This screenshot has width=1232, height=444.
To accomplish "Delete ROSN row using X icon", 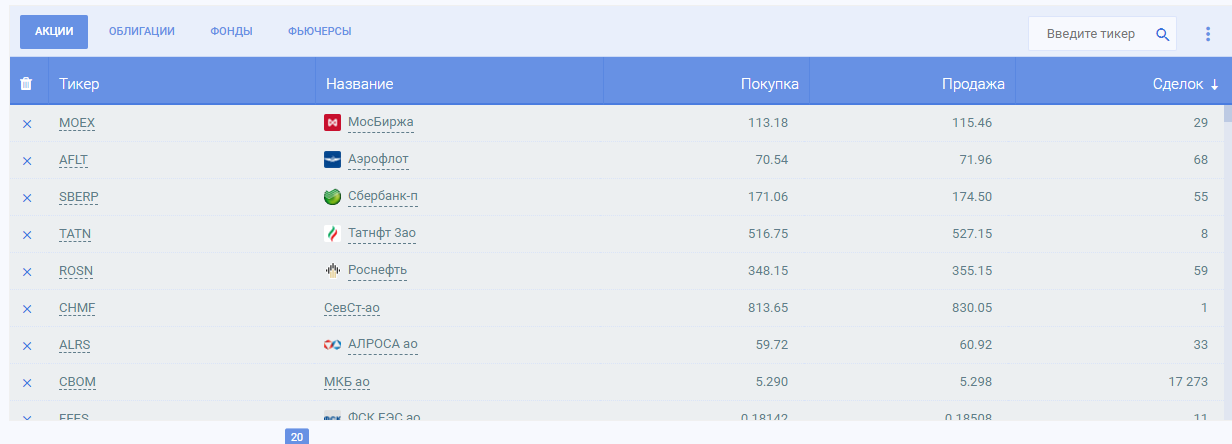I will click(27, 271).
